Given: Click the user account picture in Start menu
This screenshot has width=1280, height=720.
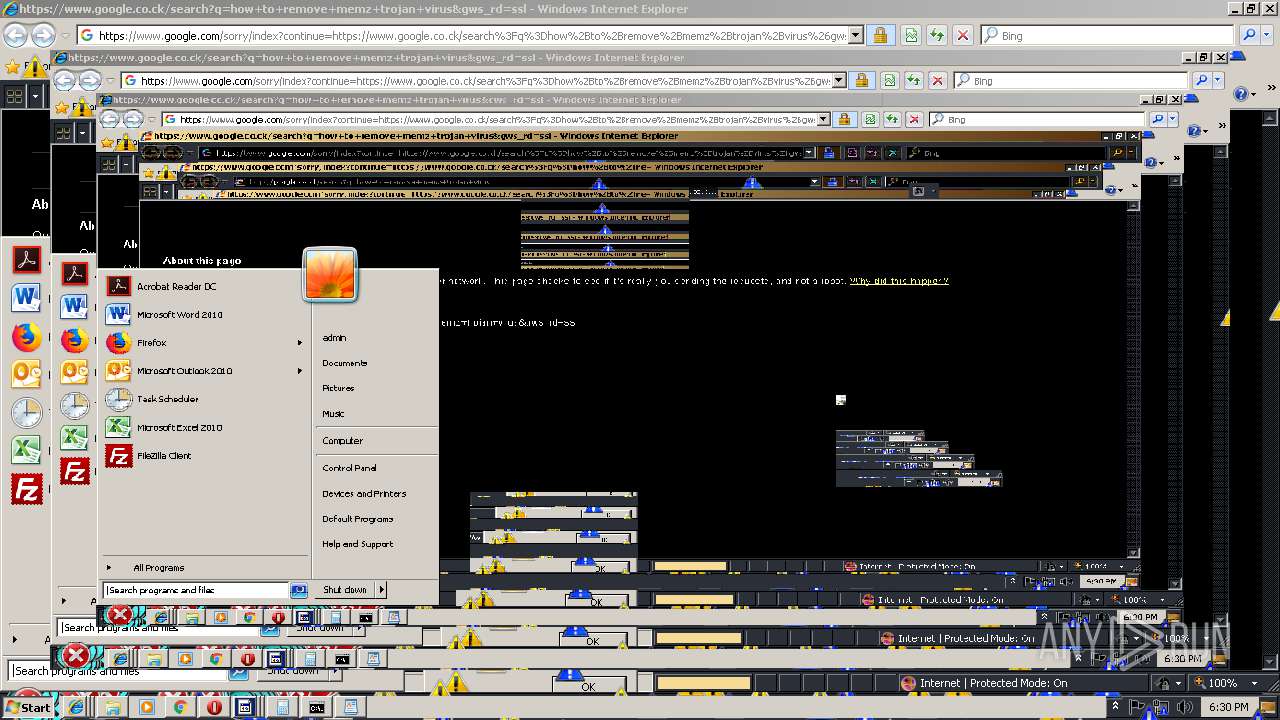Looking at the screenshot, I should tap(330, 275).
